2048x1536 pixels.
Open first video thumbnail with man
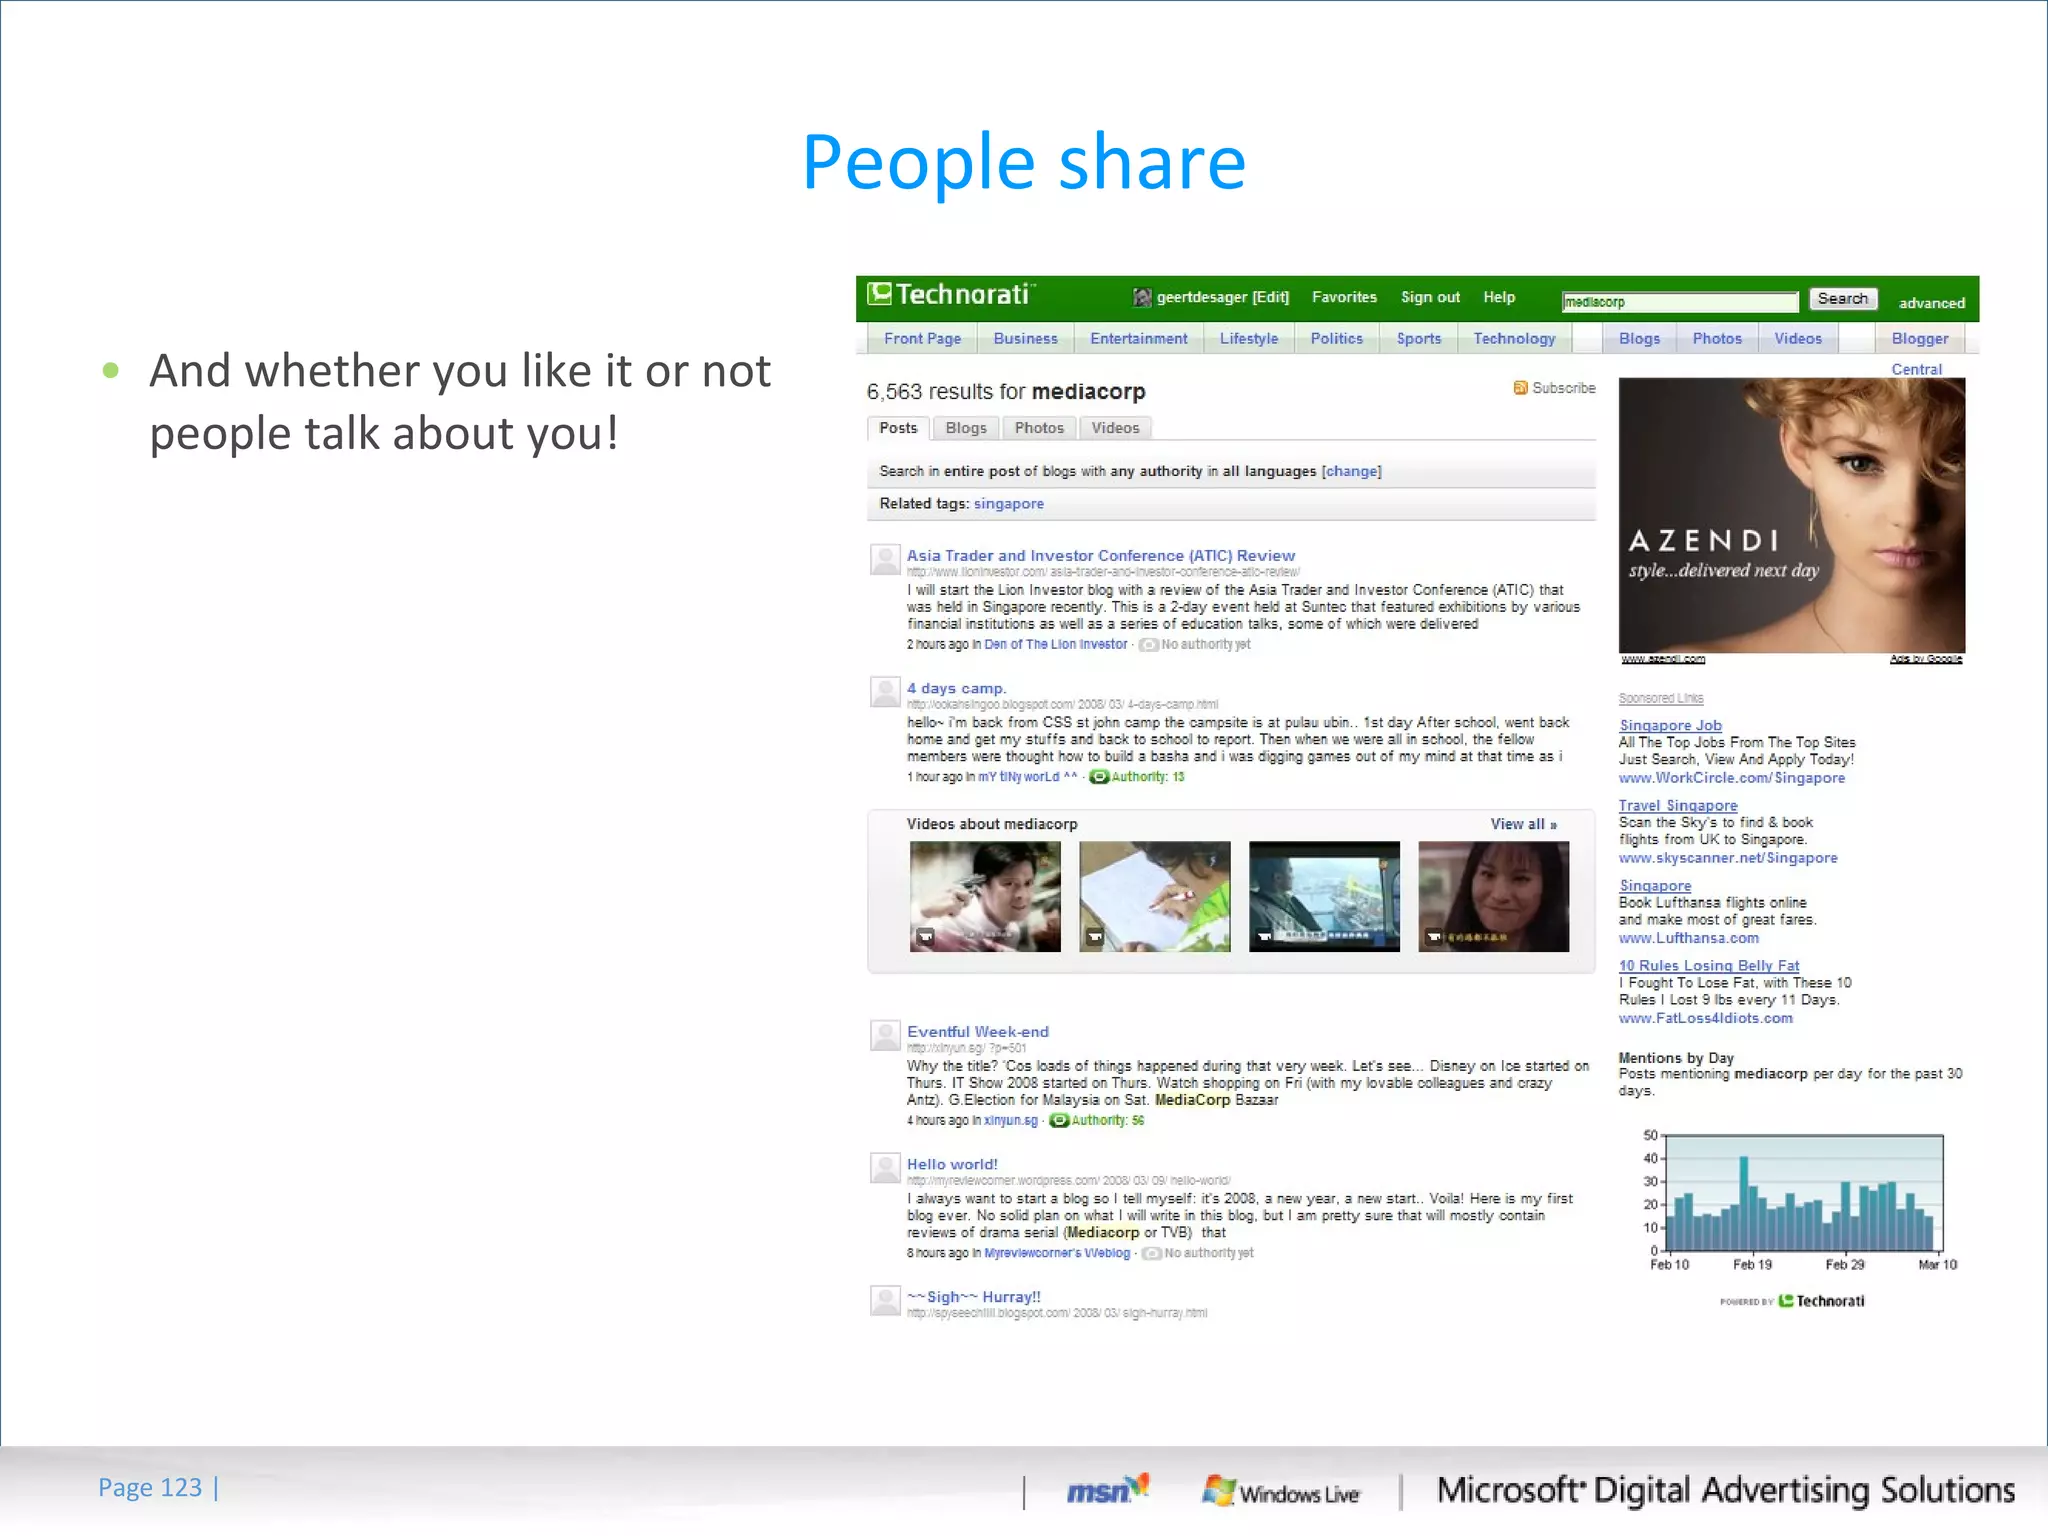[985, 896]
